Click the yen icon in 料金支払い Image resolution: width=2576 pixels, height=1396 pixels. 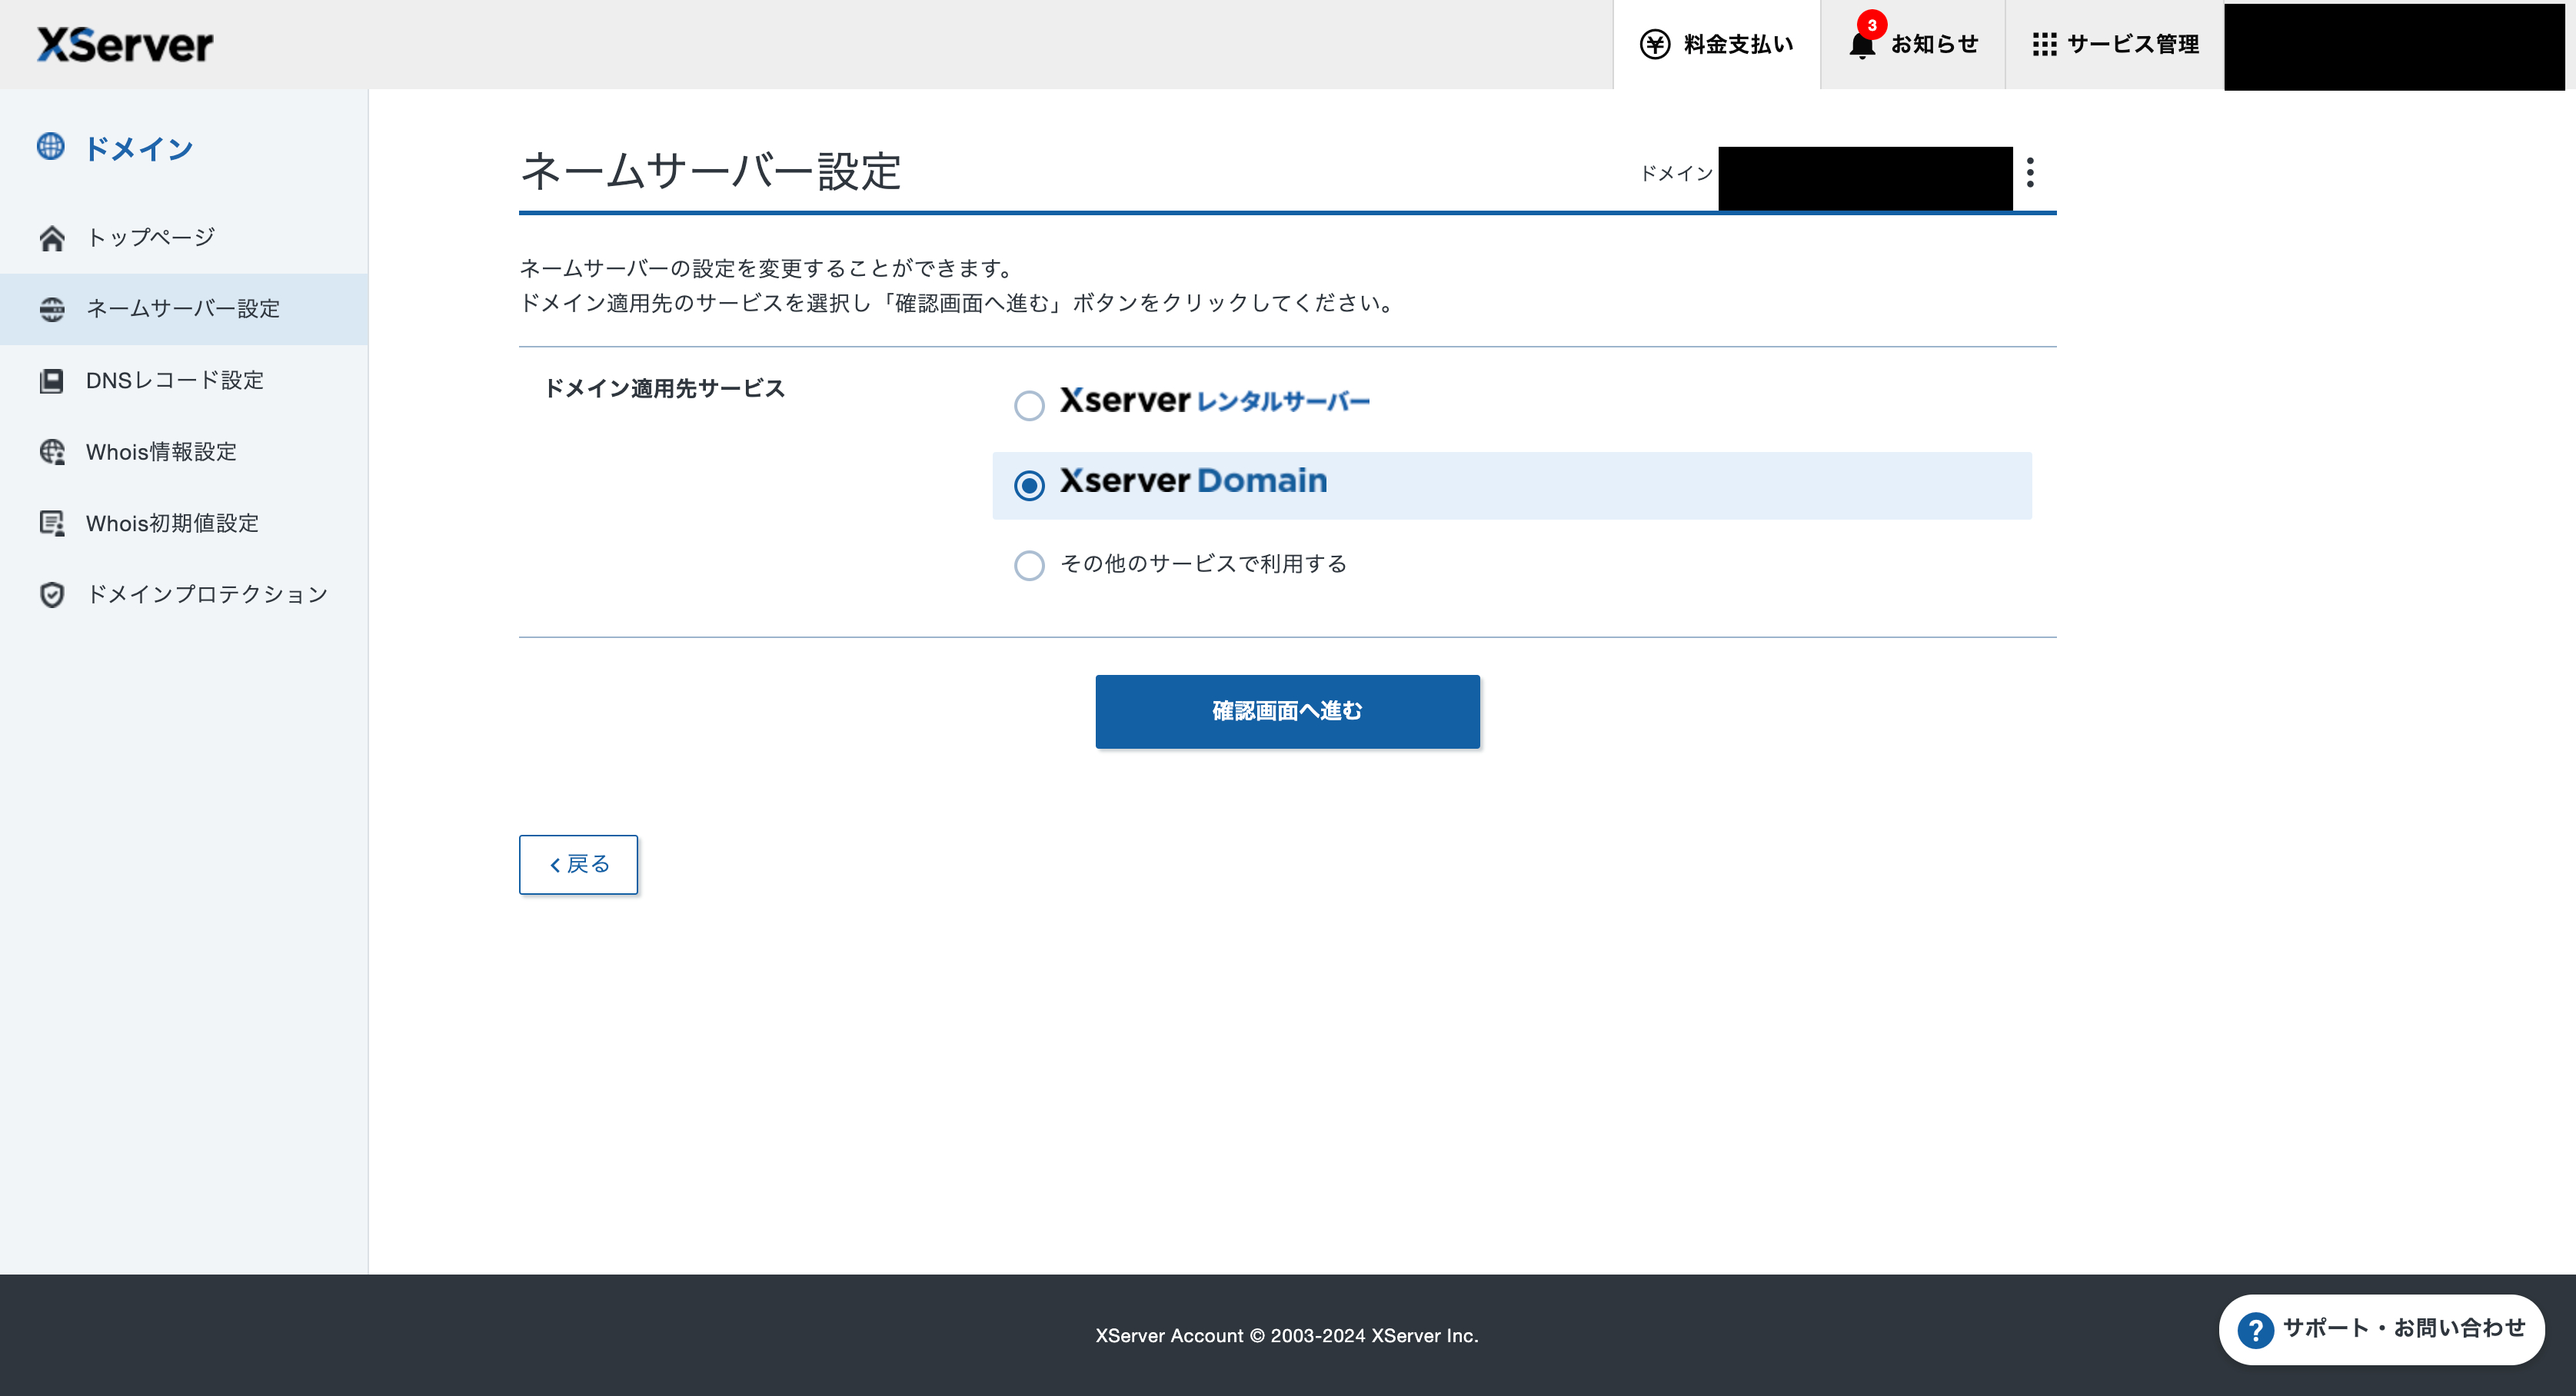click(1655, 44)
